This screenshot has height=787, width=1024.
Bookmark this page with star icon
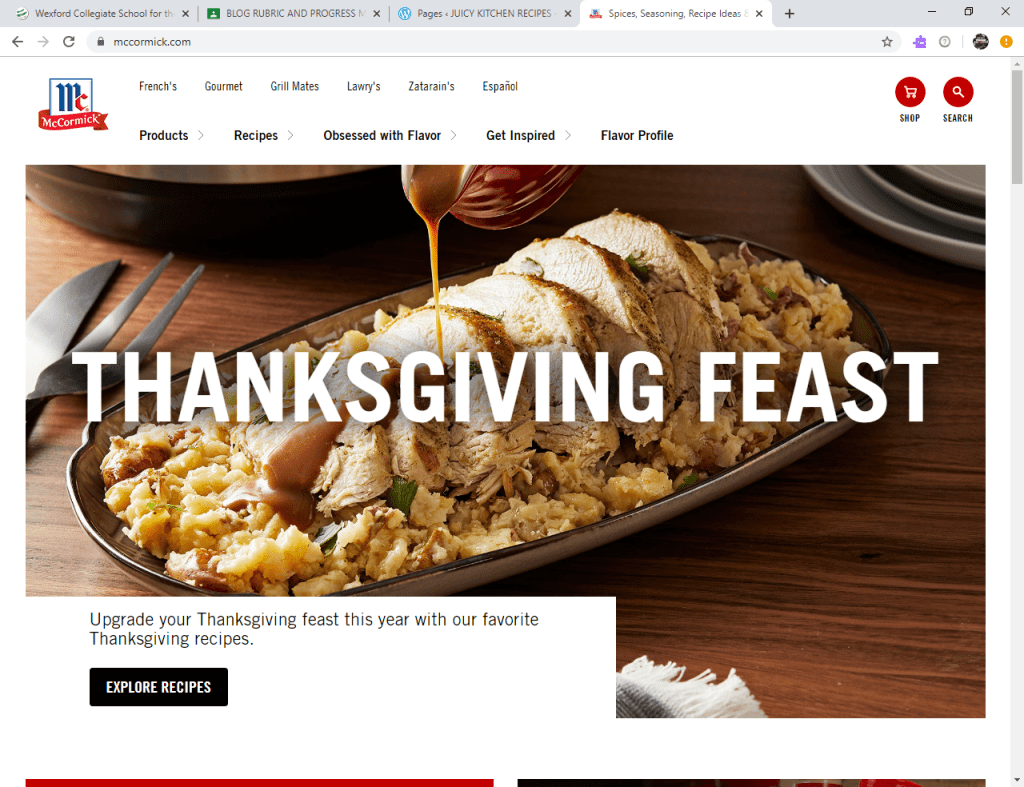(886, 42)
